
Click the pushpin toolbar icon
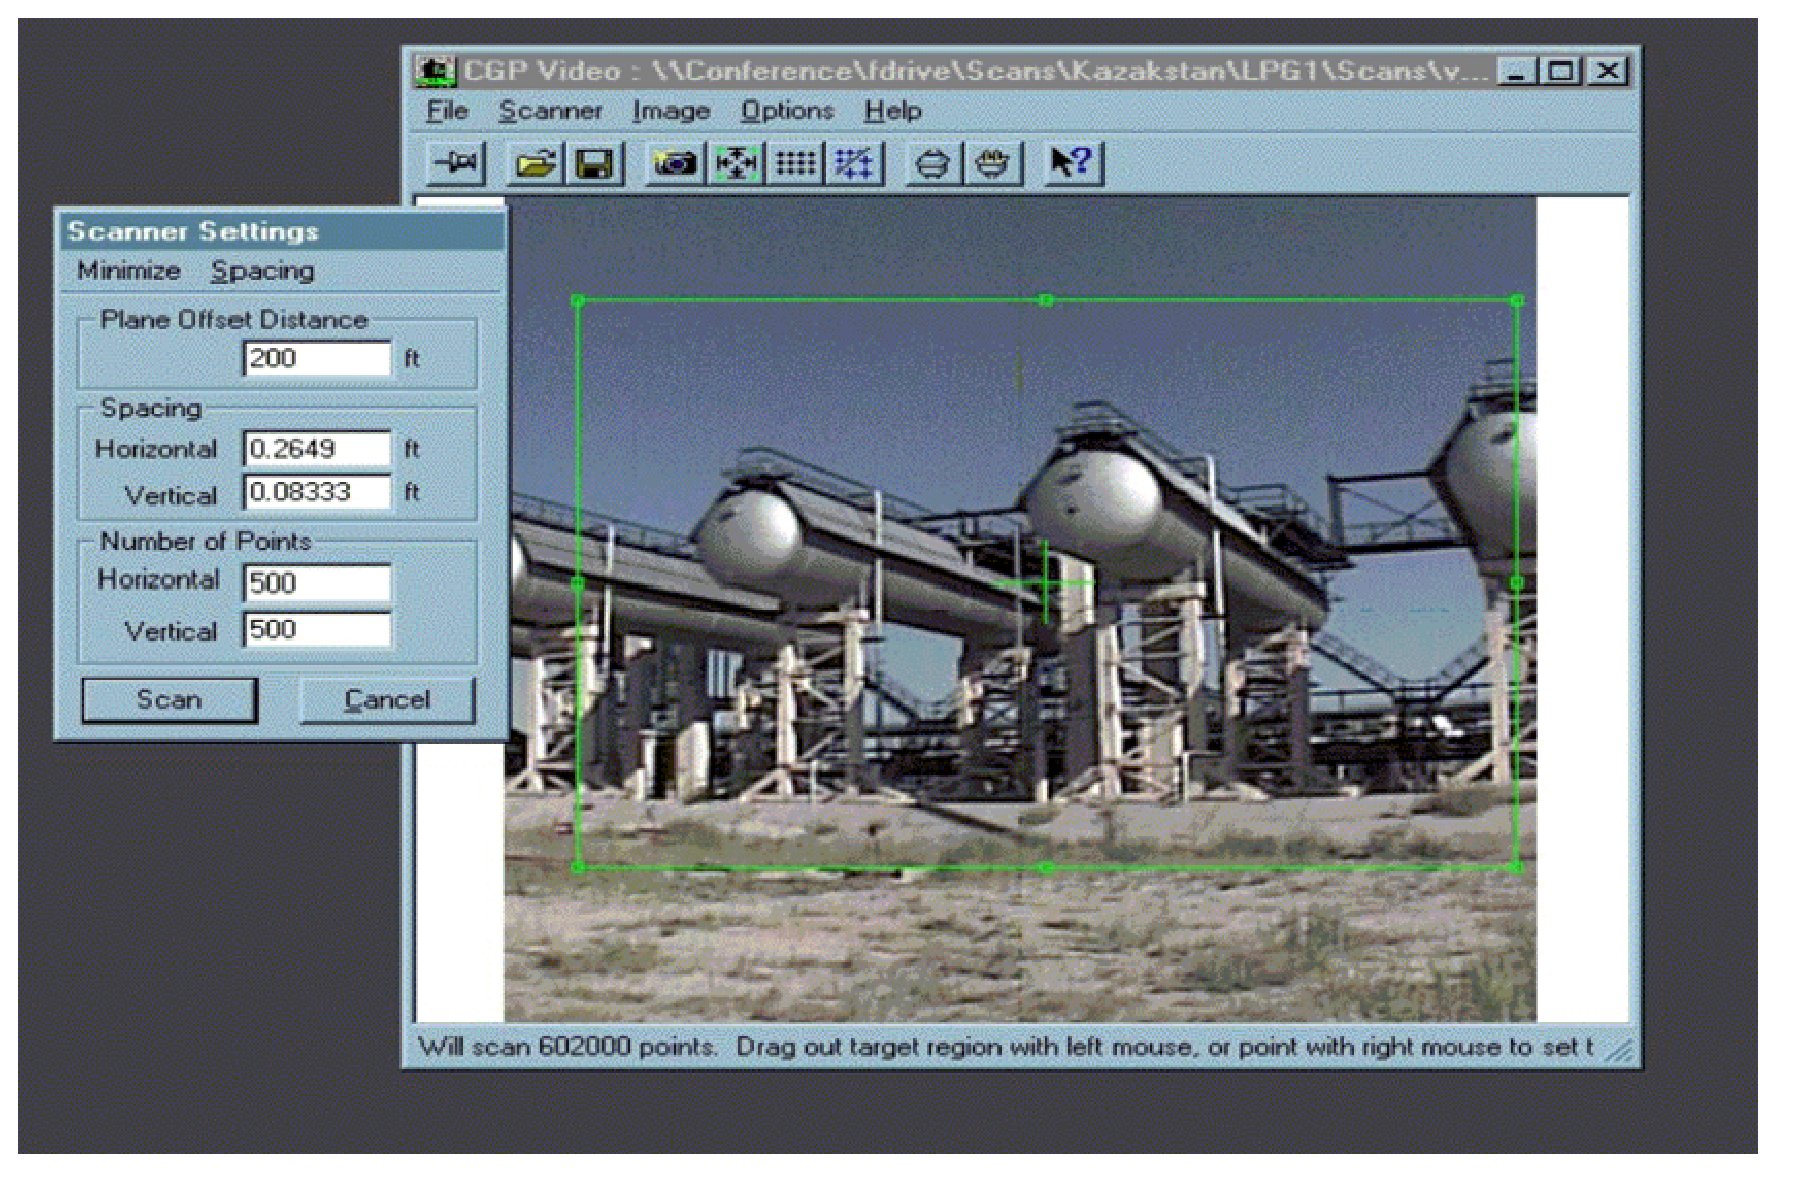pyautogui.click(x=457, y=163)
